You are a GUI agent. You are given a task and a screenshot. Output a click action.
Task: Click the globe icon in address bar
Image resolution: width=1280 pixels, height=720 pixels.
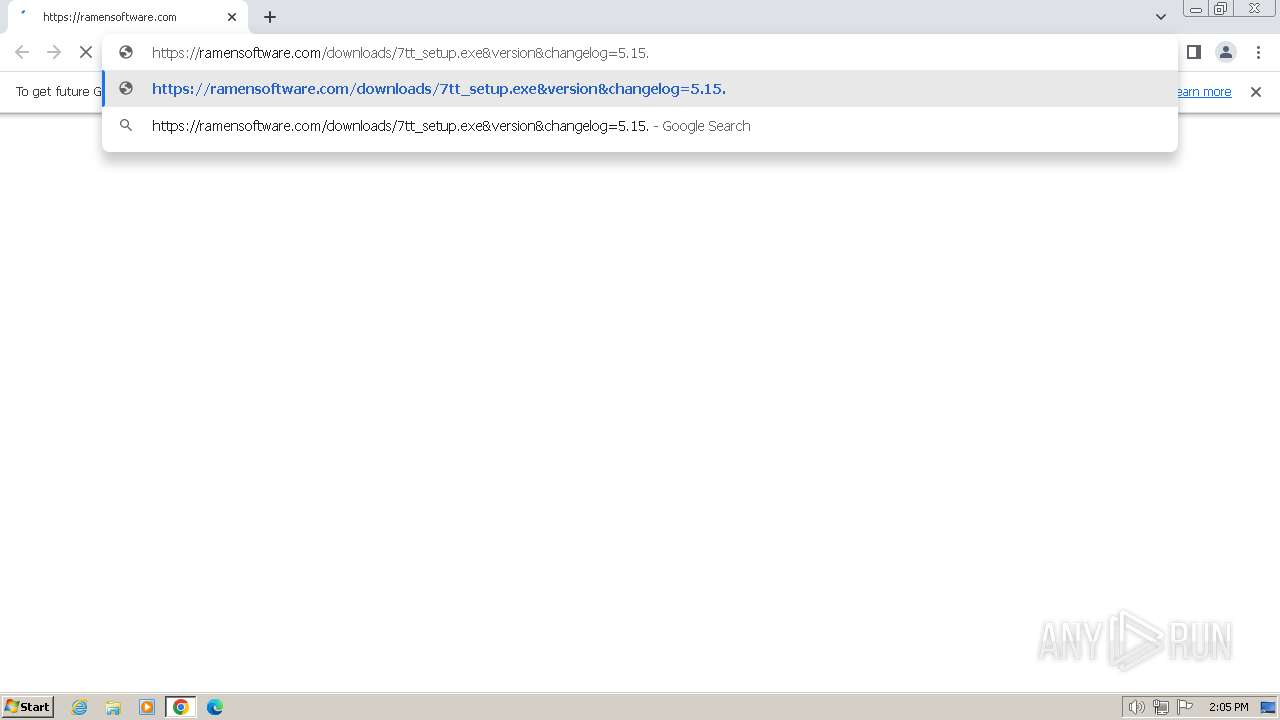(x=126, y=52)
